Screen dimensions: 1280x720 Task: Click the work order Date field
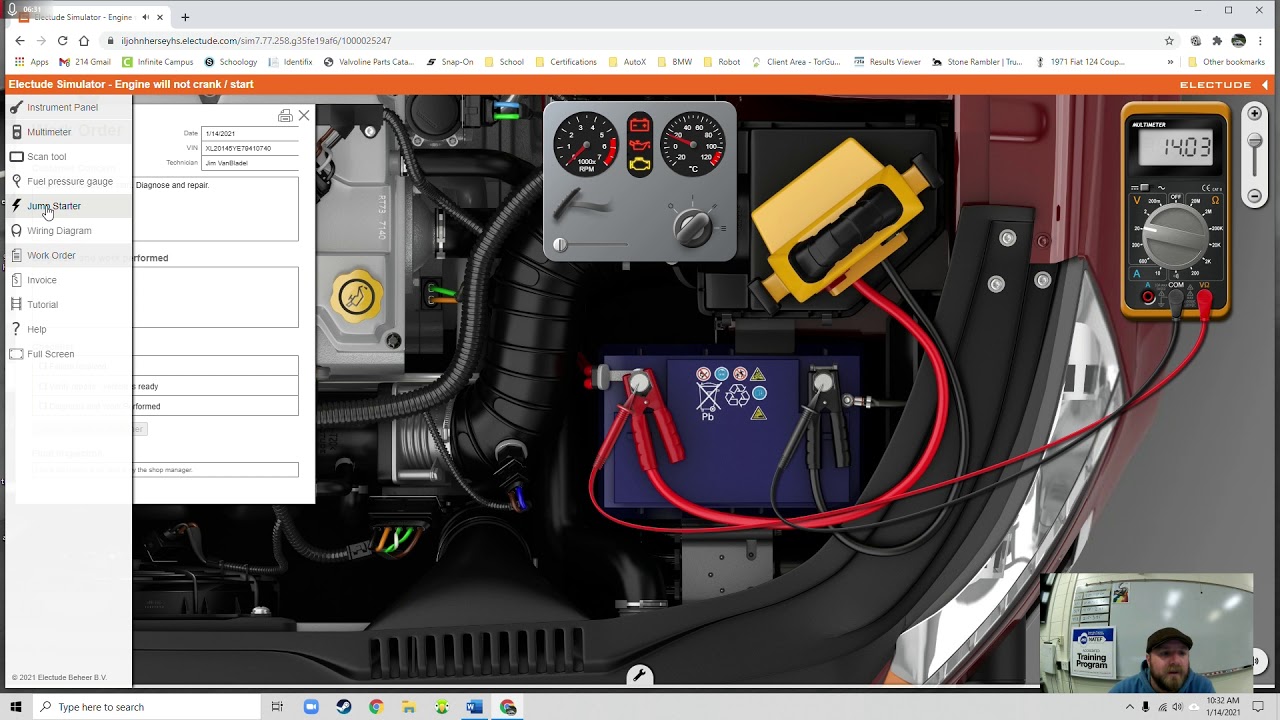250,133
